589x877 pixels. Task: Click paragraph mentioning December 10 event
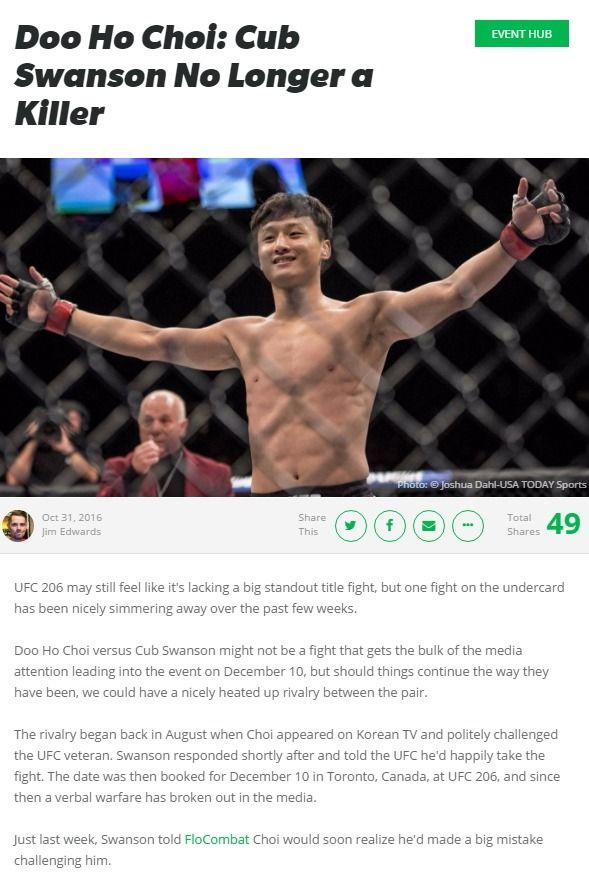click(281, 671)
